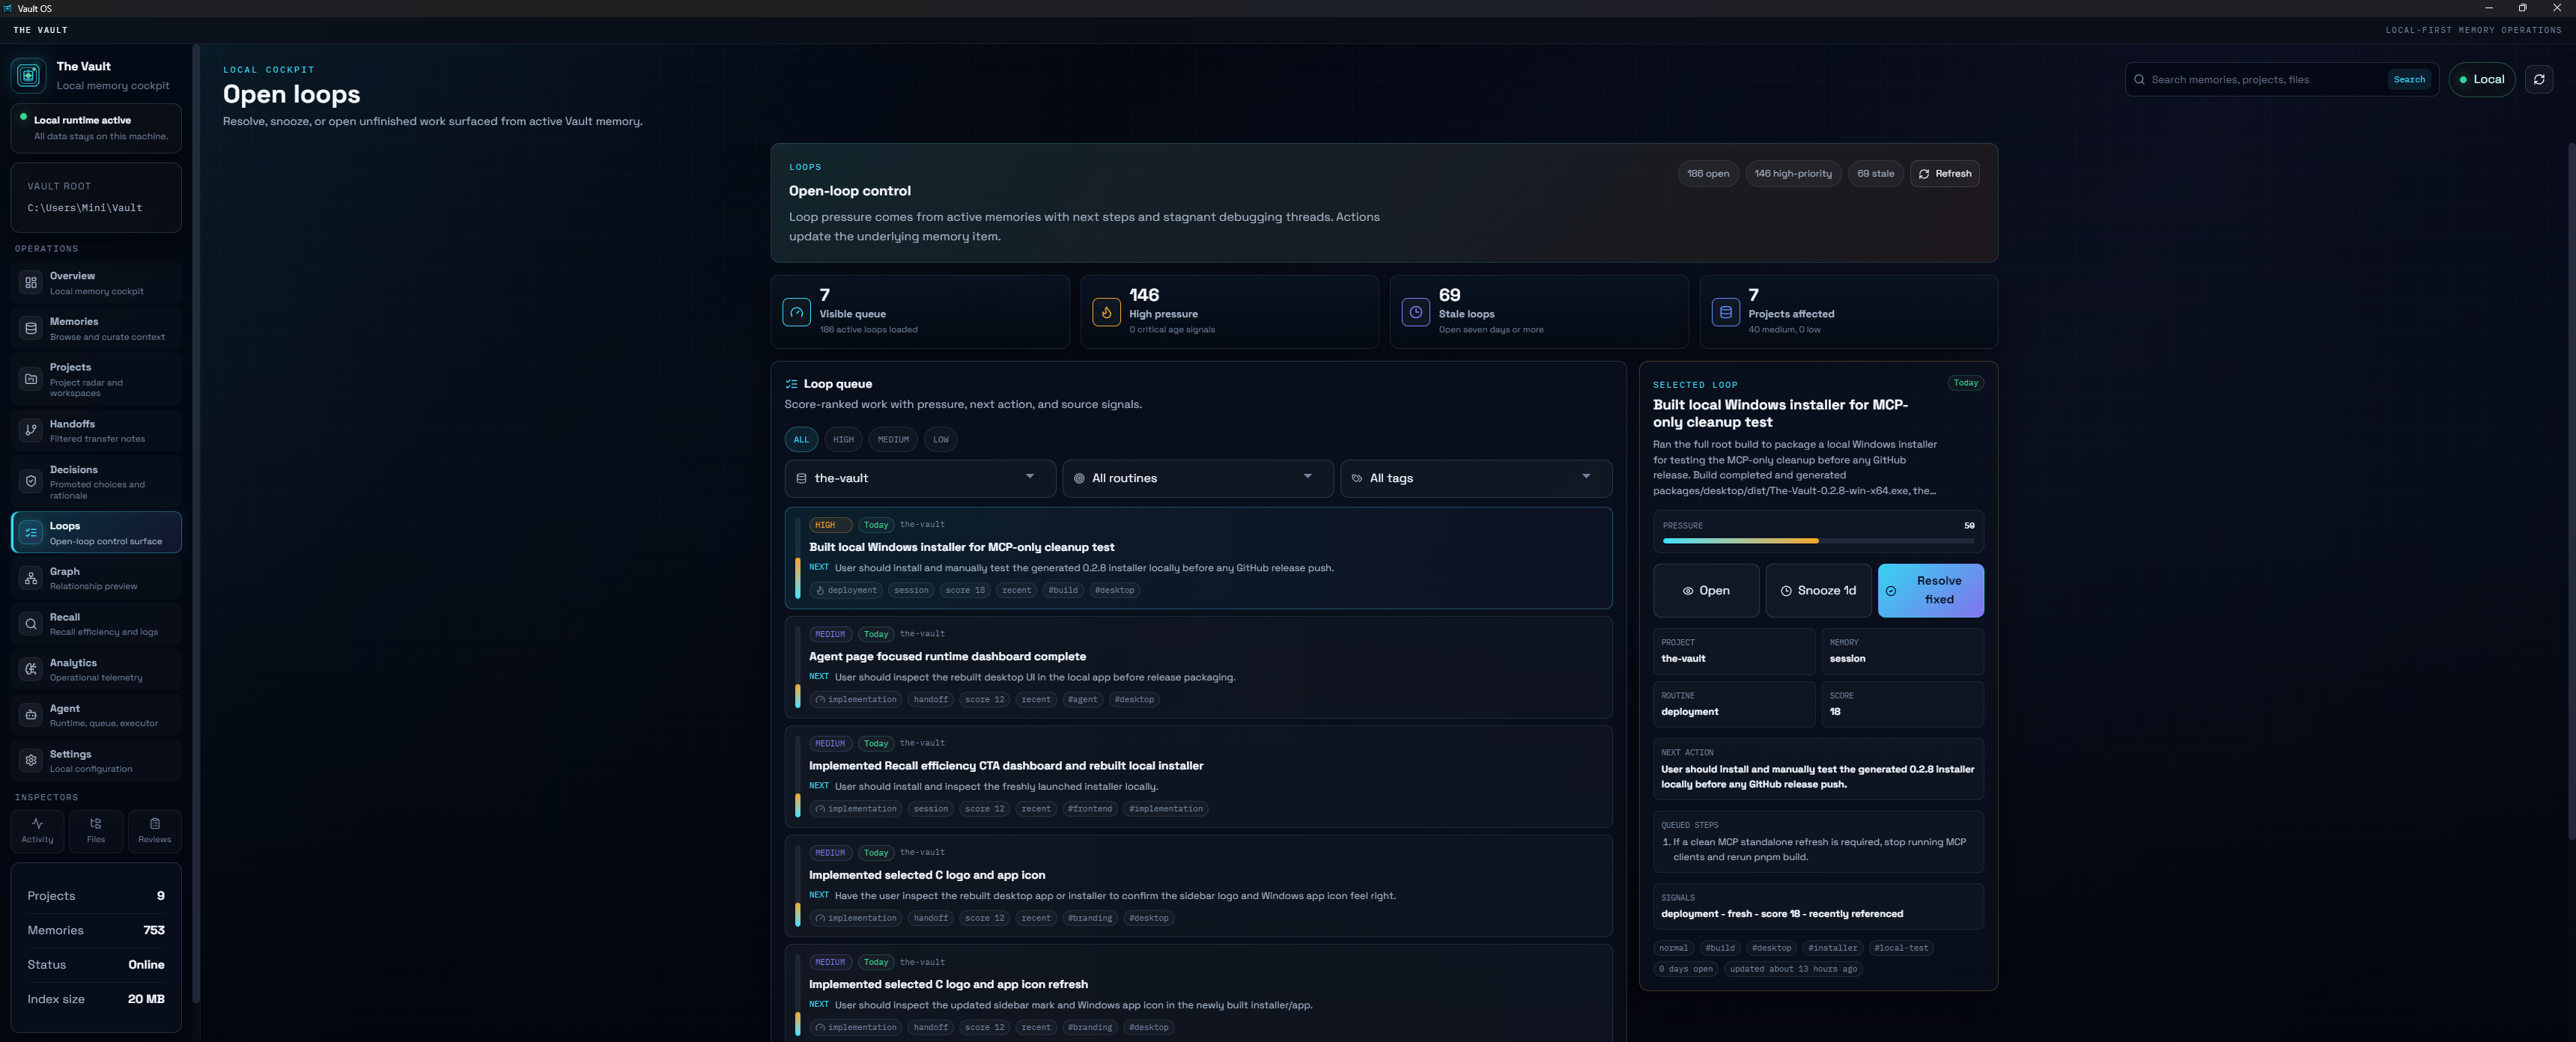Open Recall search icon
This screenshot has width=2576, height=1042.
tap(31, 624)
